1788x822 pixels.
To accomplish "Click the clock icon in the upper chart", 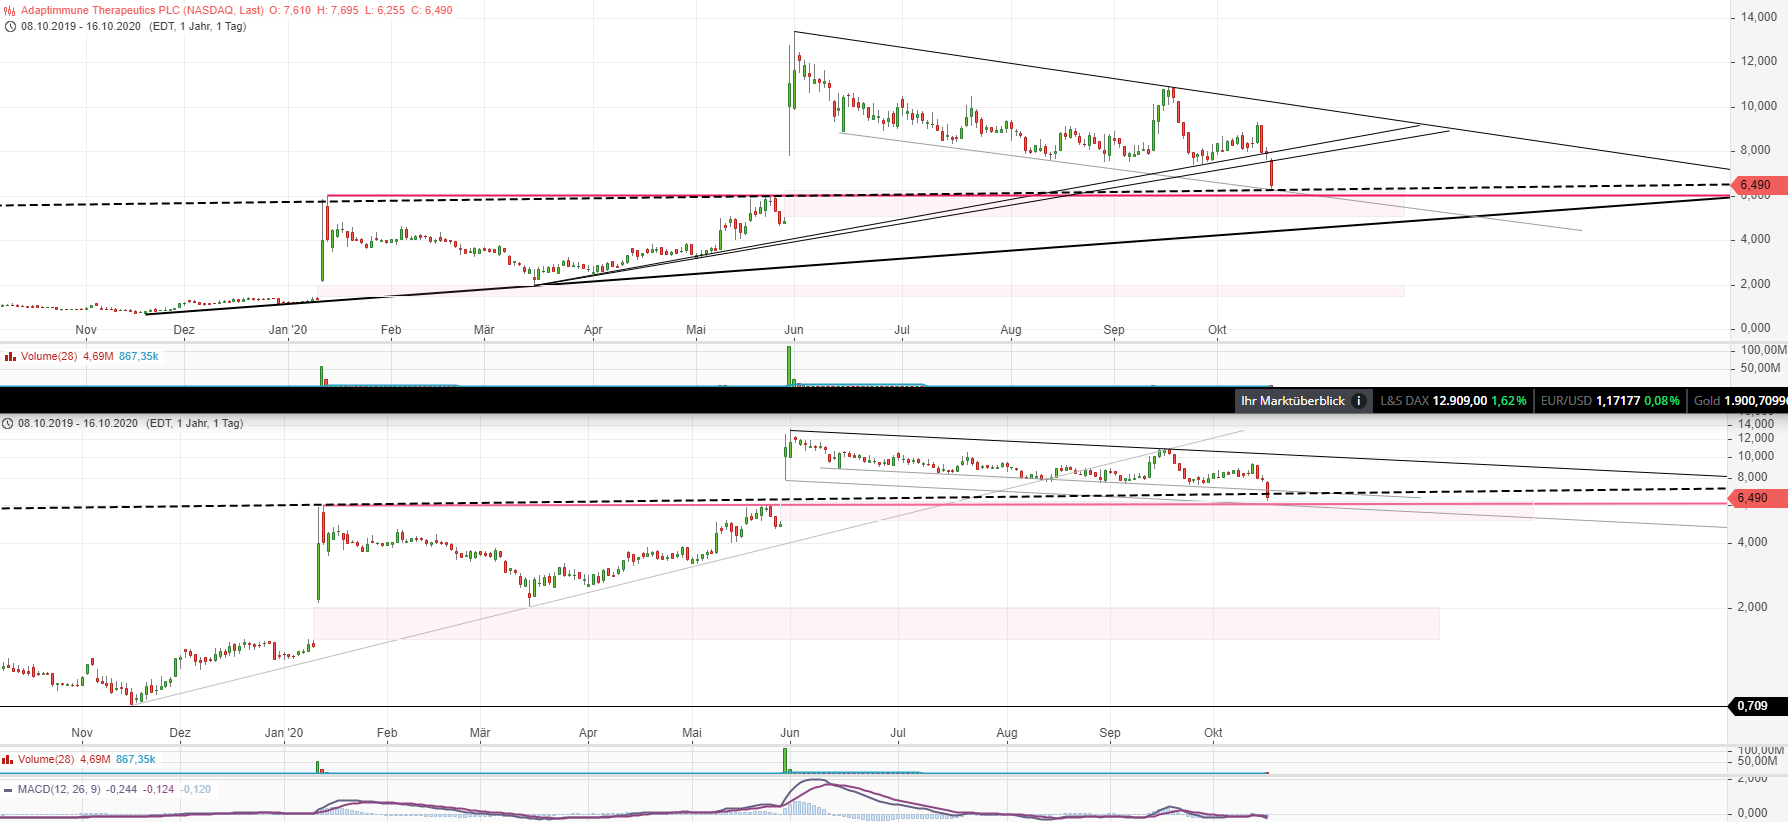I will click(x=10, y=26).
